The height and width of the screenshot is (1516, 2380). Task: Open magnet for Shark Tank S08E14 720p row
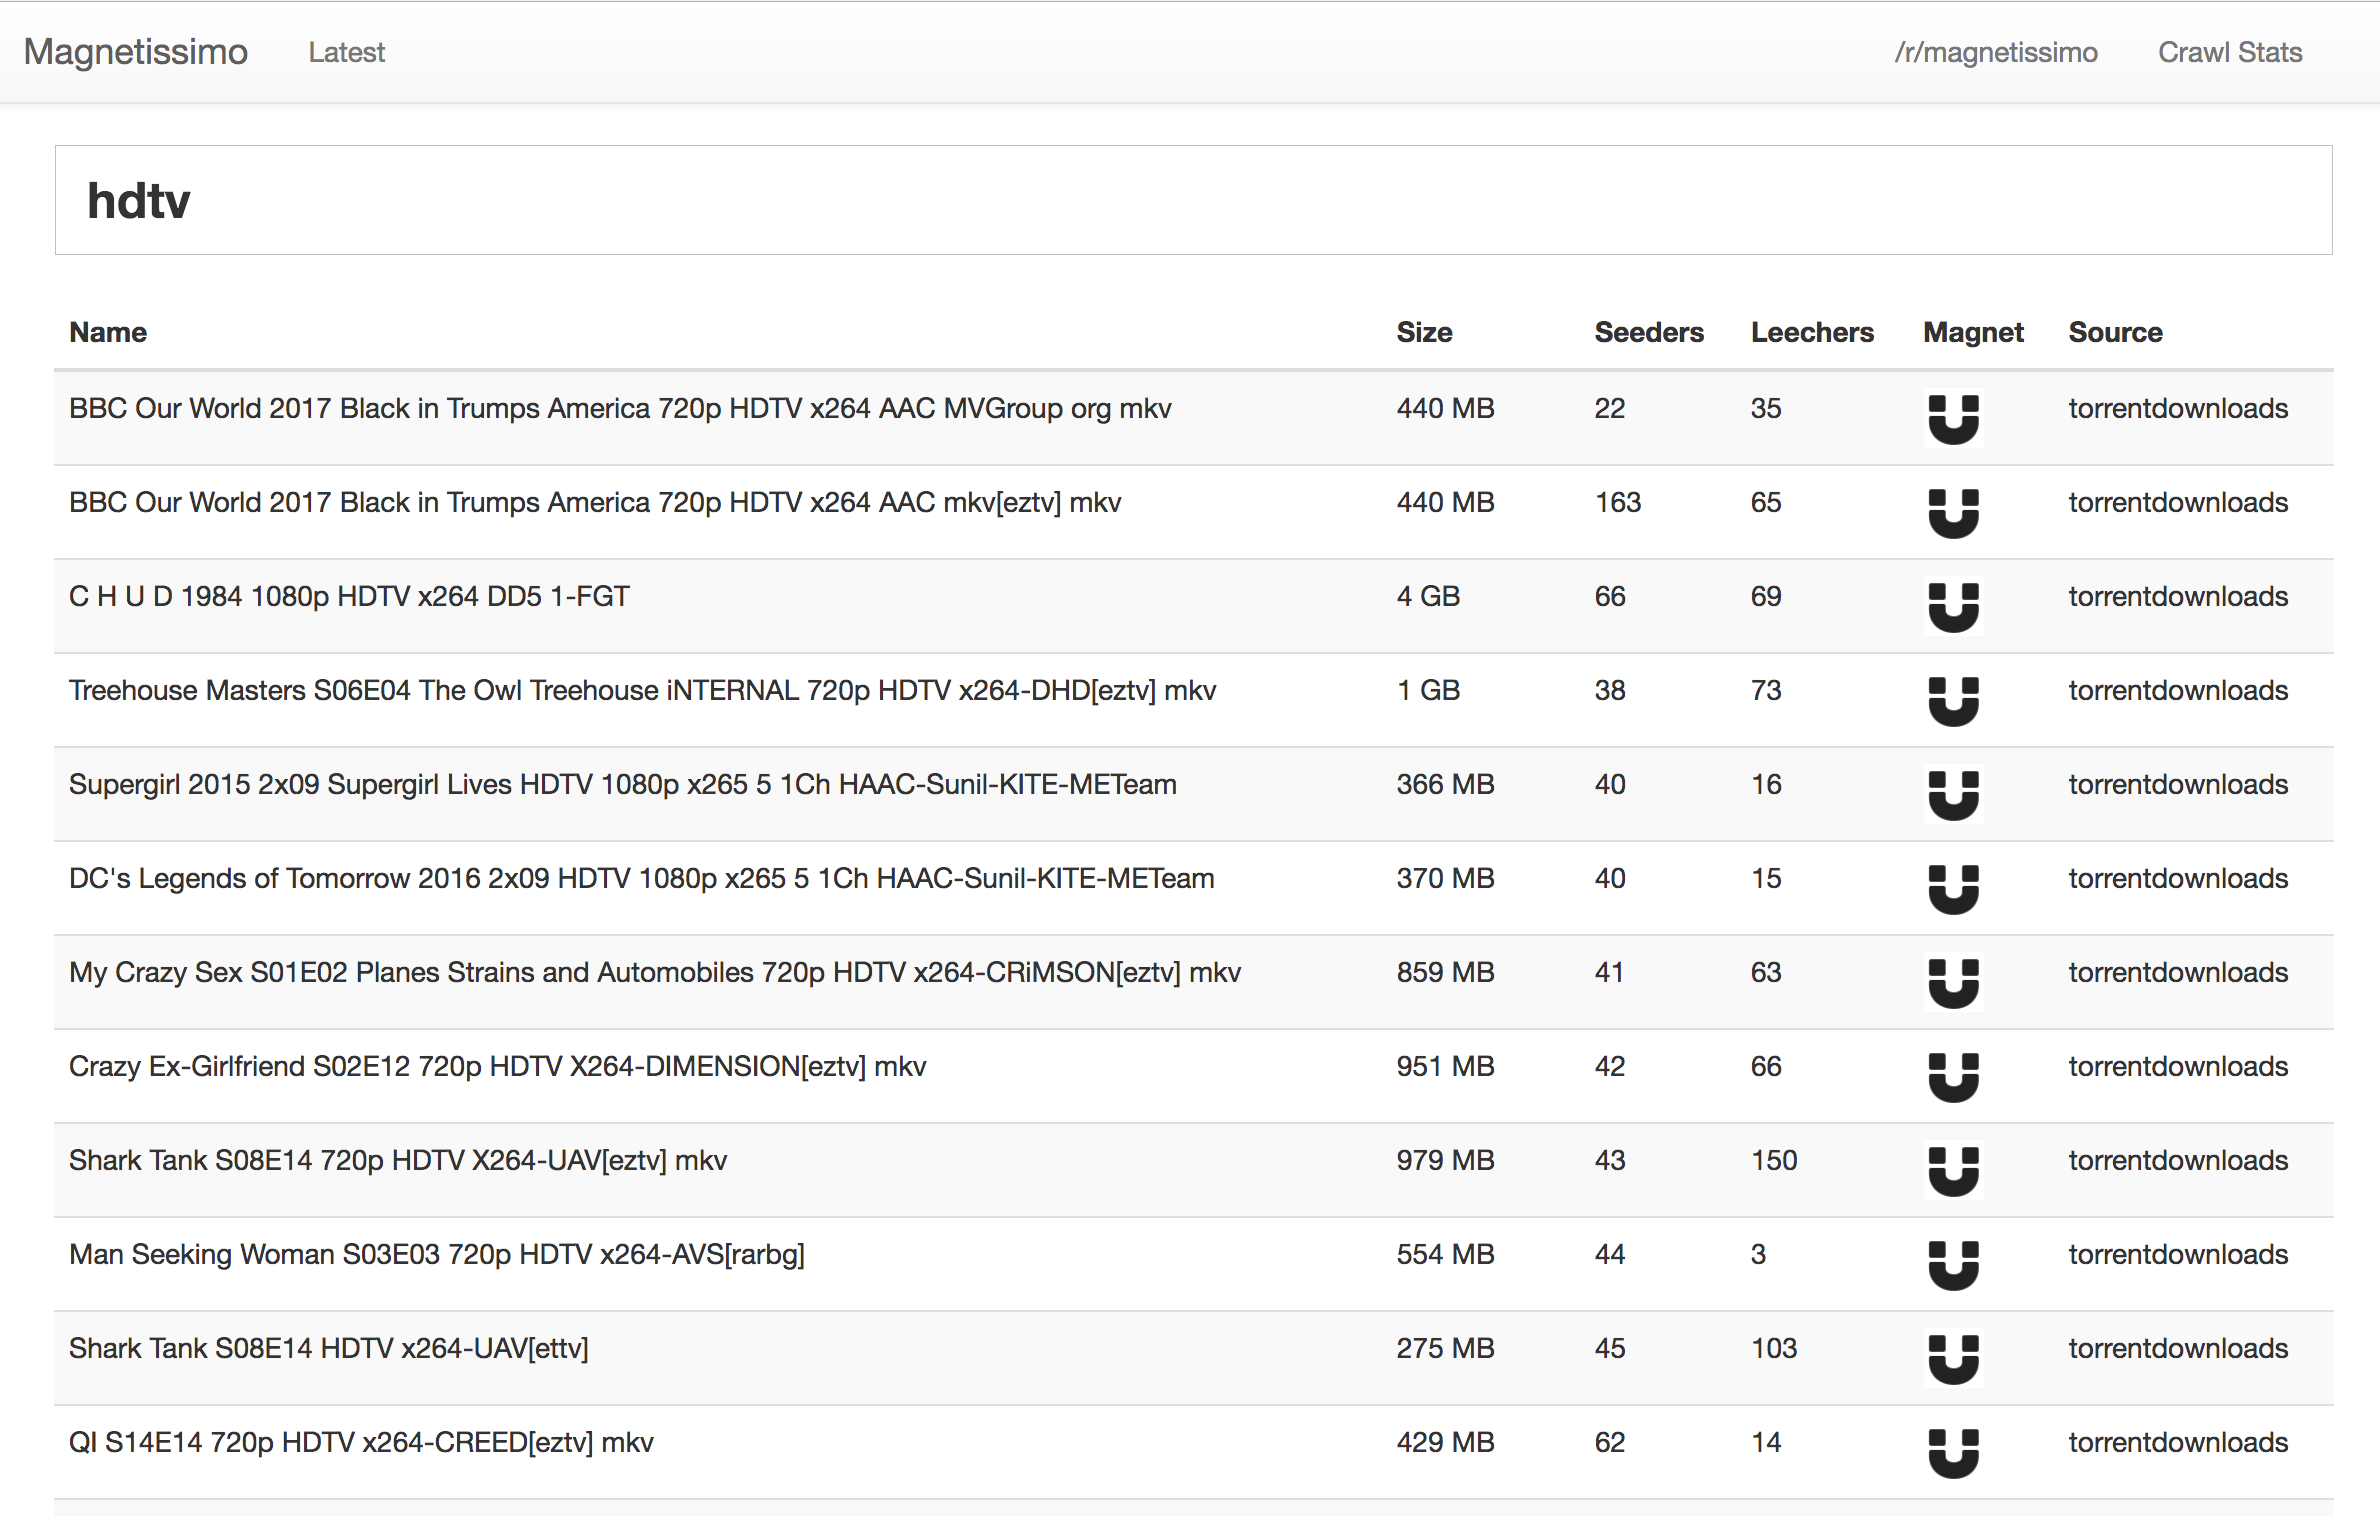coord(1953,1170)
